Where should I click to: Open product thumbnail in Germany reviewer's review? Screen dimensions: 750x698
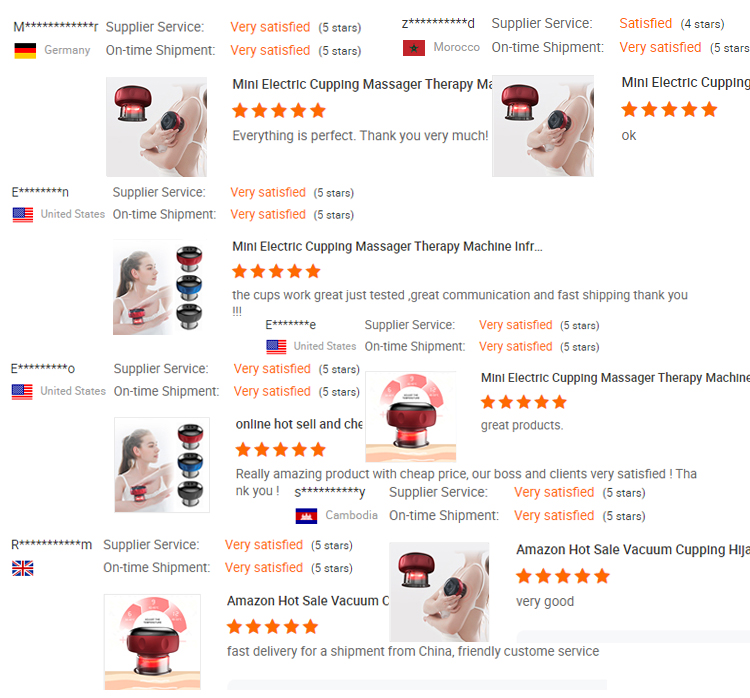(x=156, y=127)
